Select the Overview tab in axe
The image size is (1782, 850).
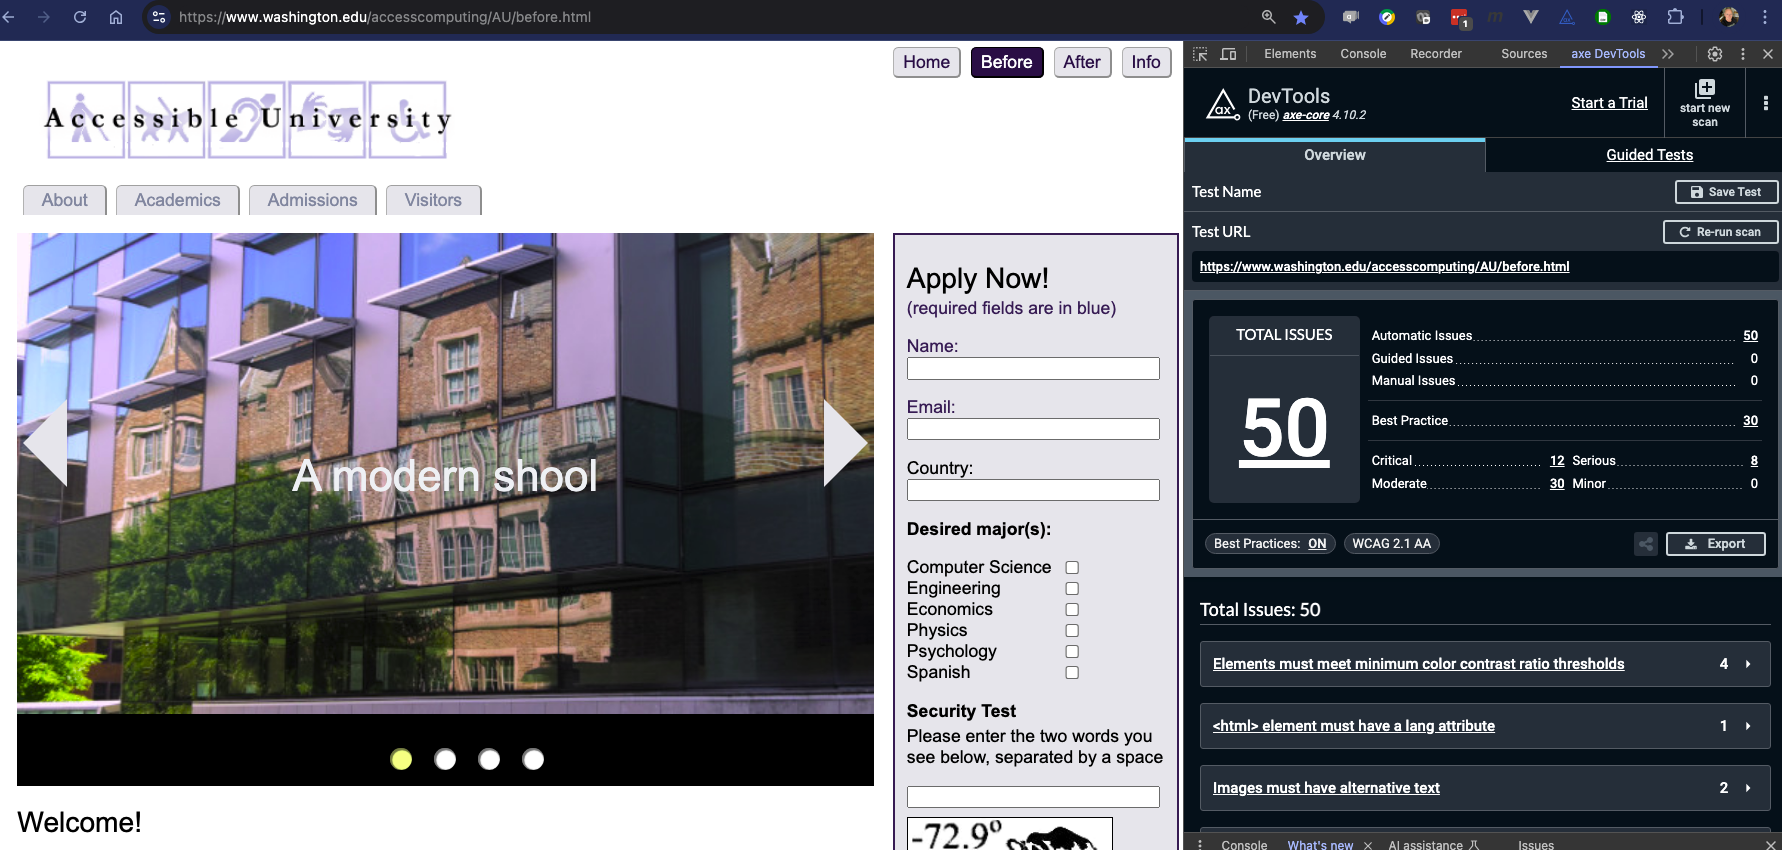(1335, 155)
